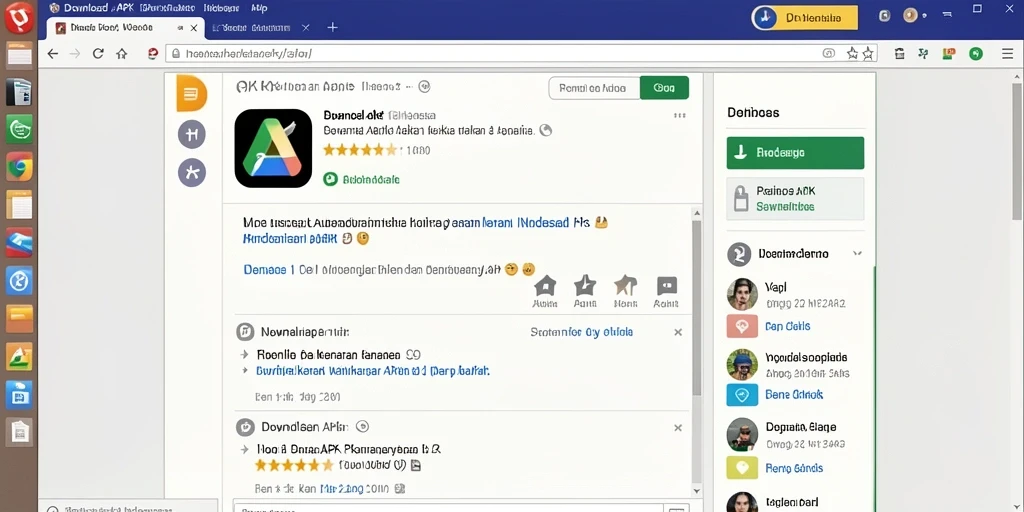Dismiss the Dovndlsan APkr section with its X
Viewport: 1024px width, 512px height.
pyautogui.click(x=678, y=428)
